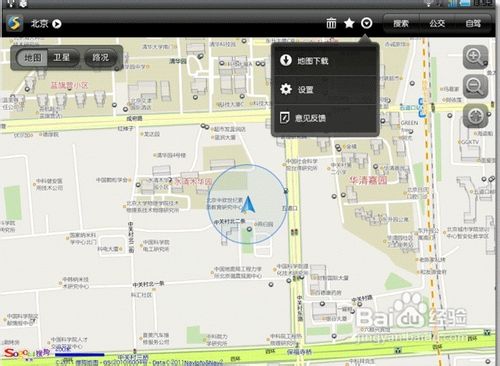This screenshot has height=366, width=500.
Task: Open favorites with the star icon
Action: pos(349,23)
